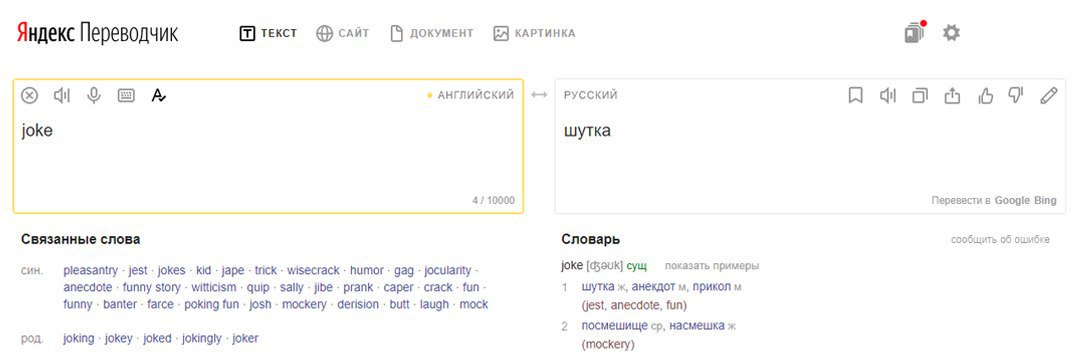Viewport: 1080px width, 360px height.
Task: Switch to the САЙТ tab
Action: (343, 33)
